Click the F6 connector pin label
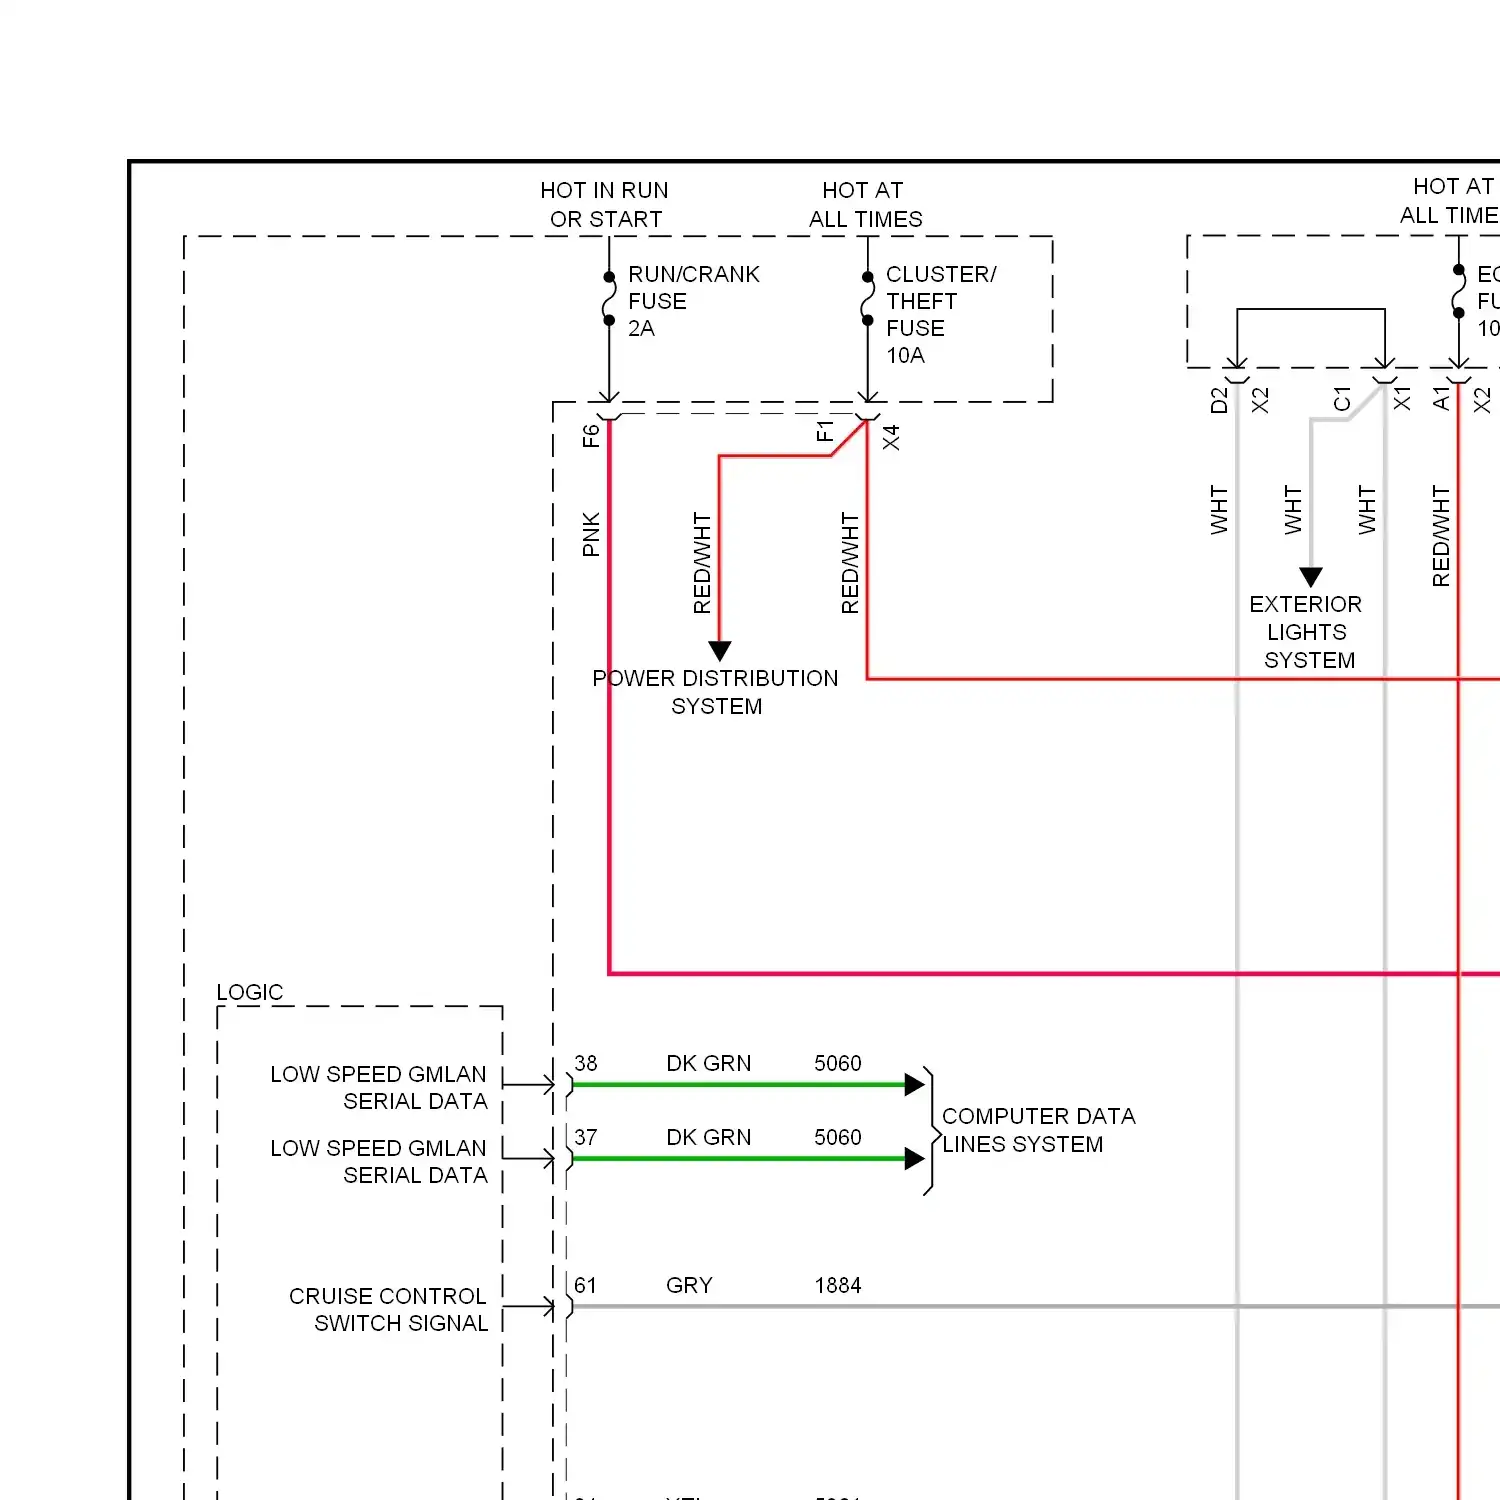Viewport: 1500px width, 1500px height. [x=591, y=435]
